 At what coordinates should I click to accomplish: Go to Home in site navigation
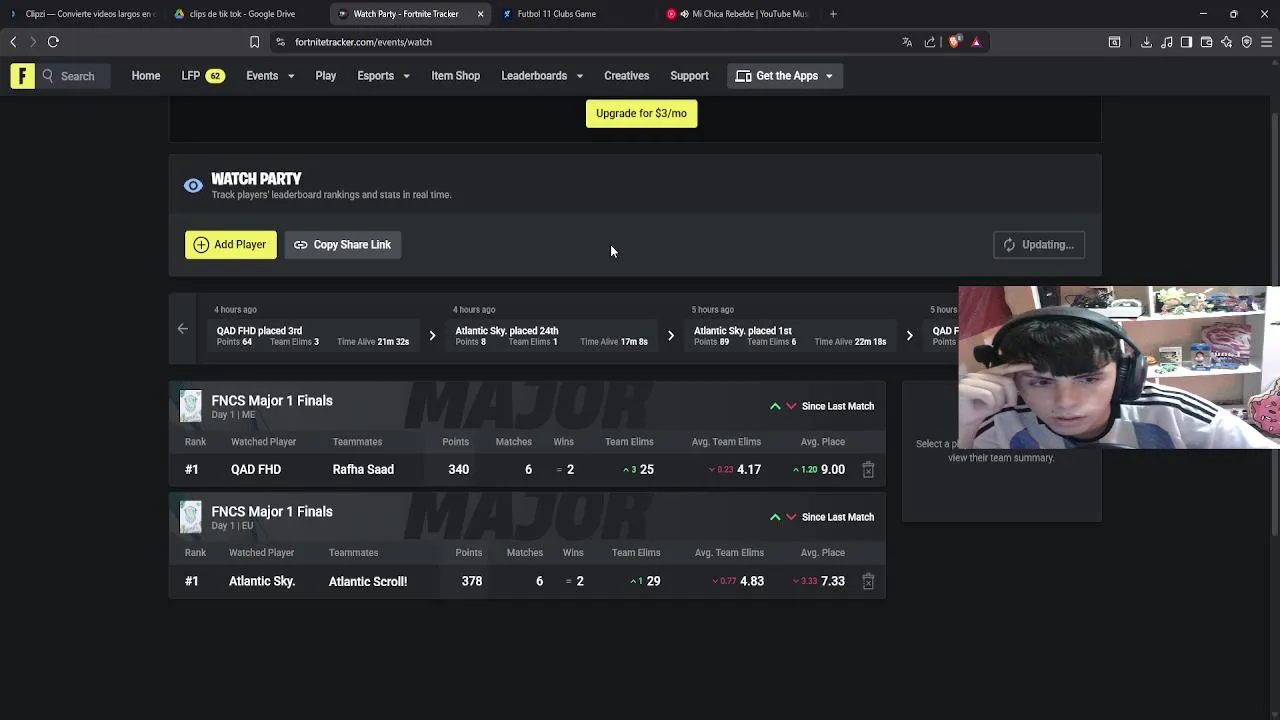pos(146,76)
